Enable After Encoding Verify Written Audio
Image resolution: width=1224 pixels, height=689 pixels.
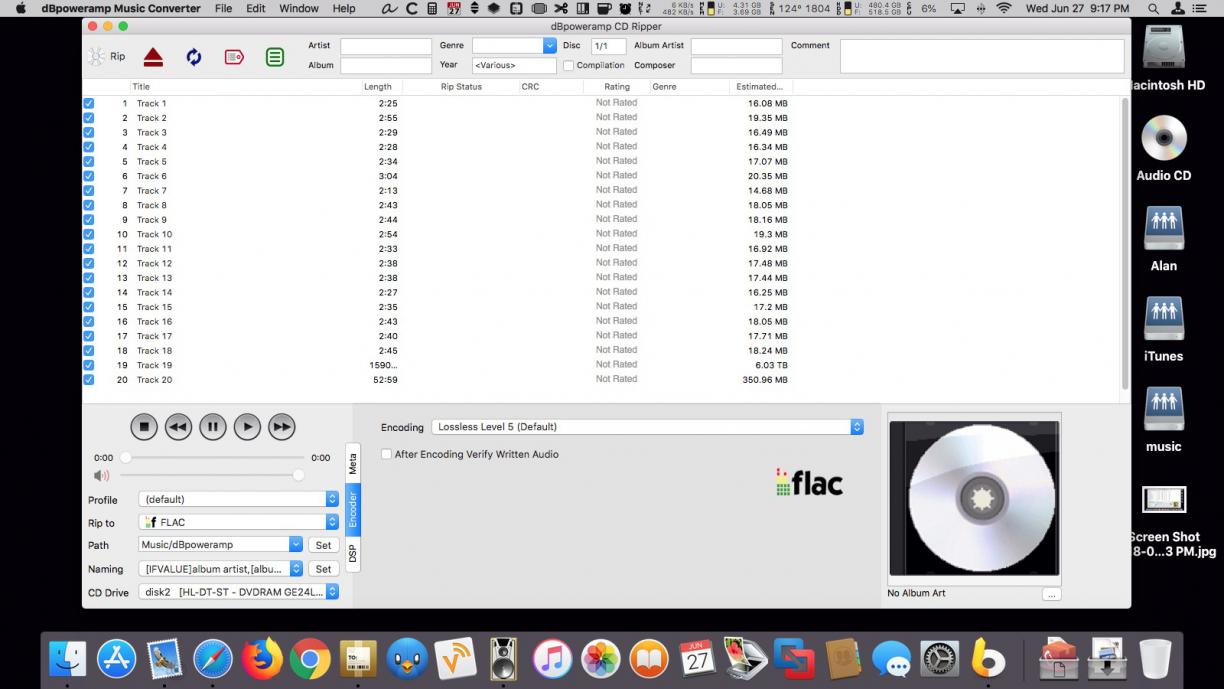tap(386, 454)
